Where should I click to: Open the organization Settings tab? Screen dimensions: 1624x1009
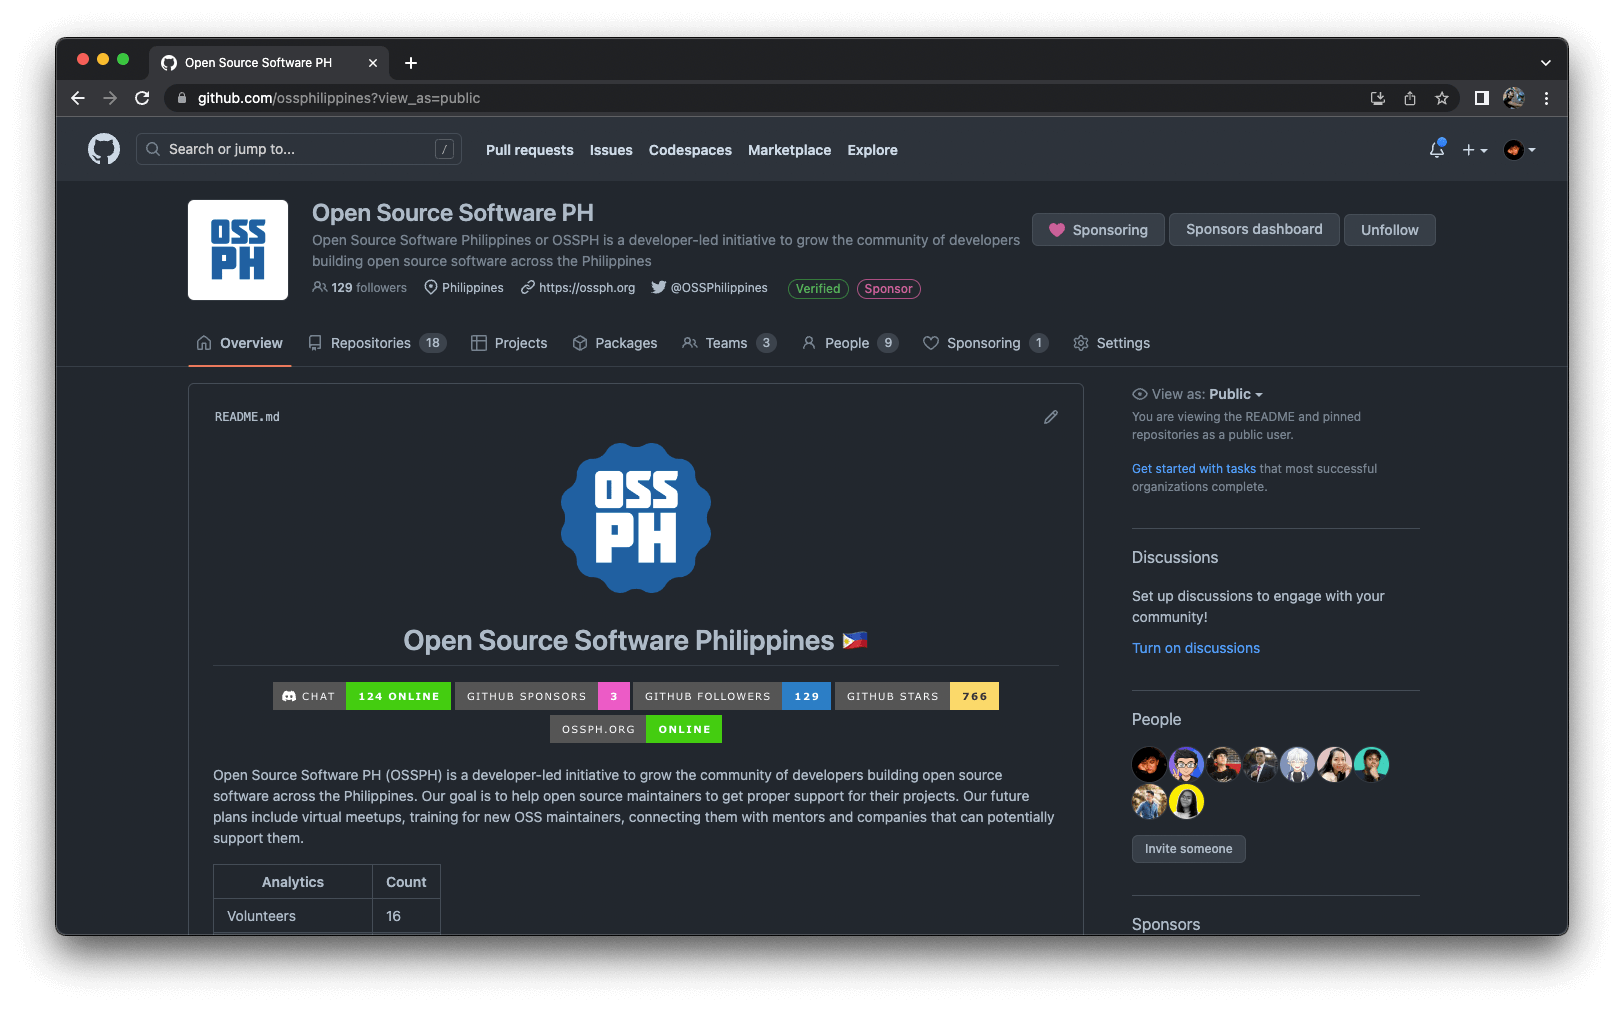1111,343
